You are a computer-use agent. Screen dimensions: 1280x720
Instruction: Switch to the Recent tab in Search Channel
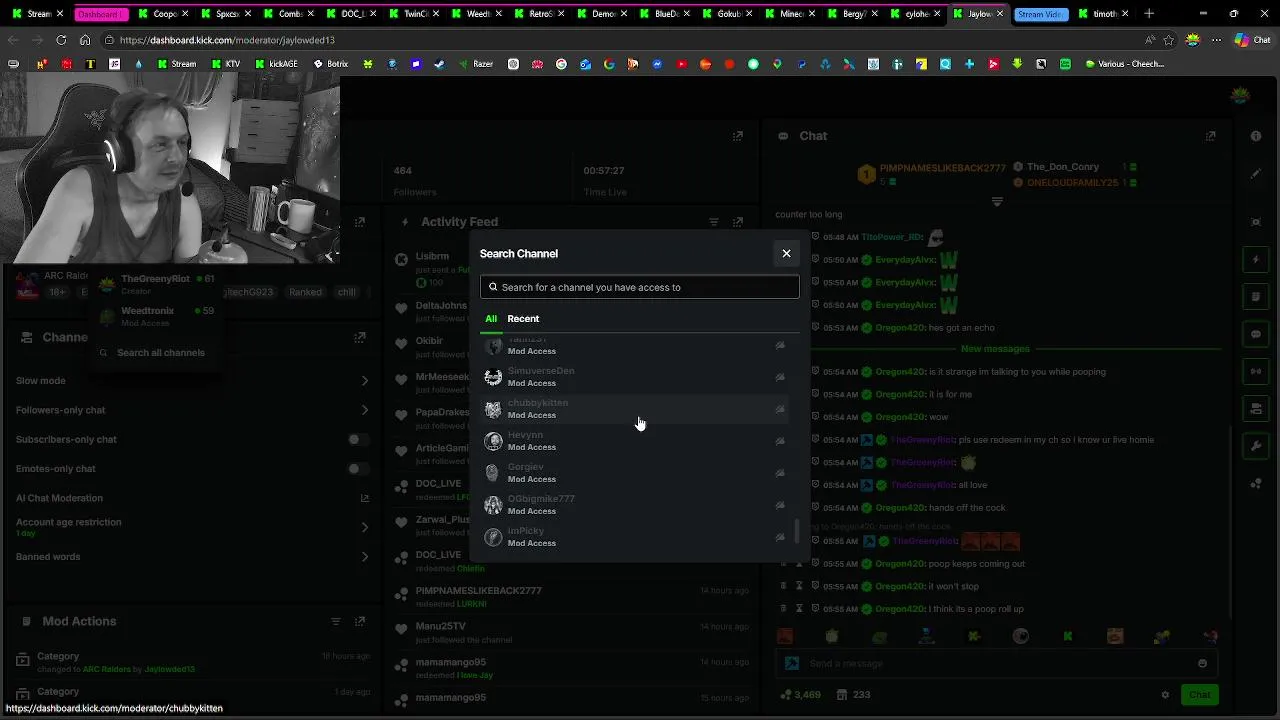point(523,318)
